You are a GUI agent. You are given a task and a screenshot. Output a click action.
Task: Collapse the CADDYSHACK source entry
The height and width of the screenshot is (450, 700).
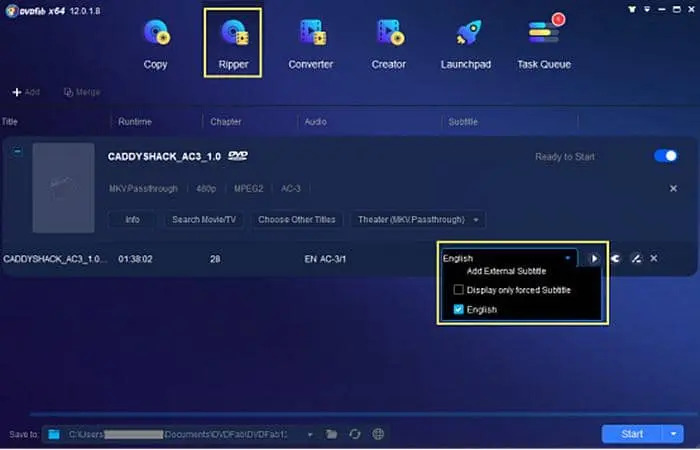click(x=17, y=151)
